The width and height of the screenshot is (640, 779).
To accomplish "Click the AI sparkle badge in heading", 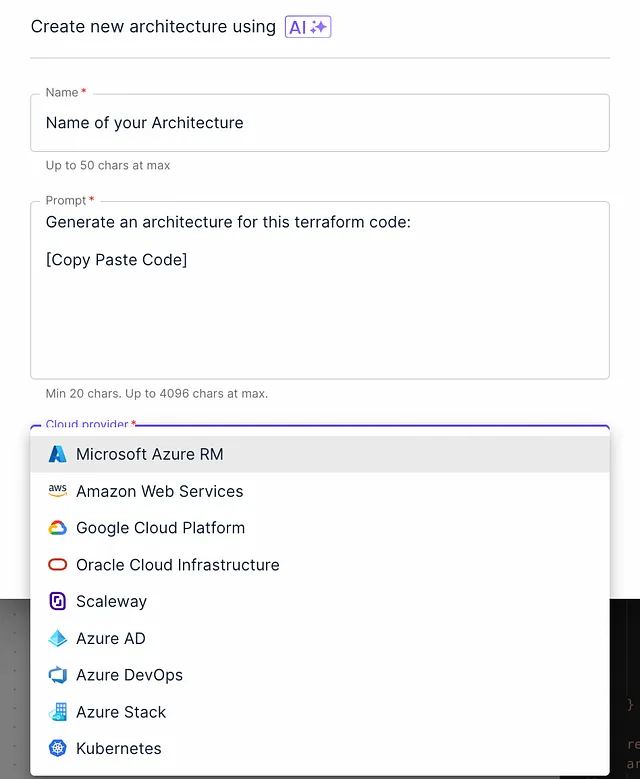I will tap(308, 27).
